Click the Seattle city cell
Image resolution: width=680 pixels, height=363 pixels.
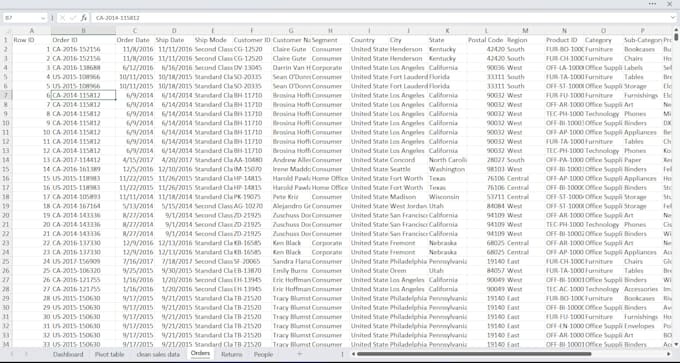tap(408, 169)
